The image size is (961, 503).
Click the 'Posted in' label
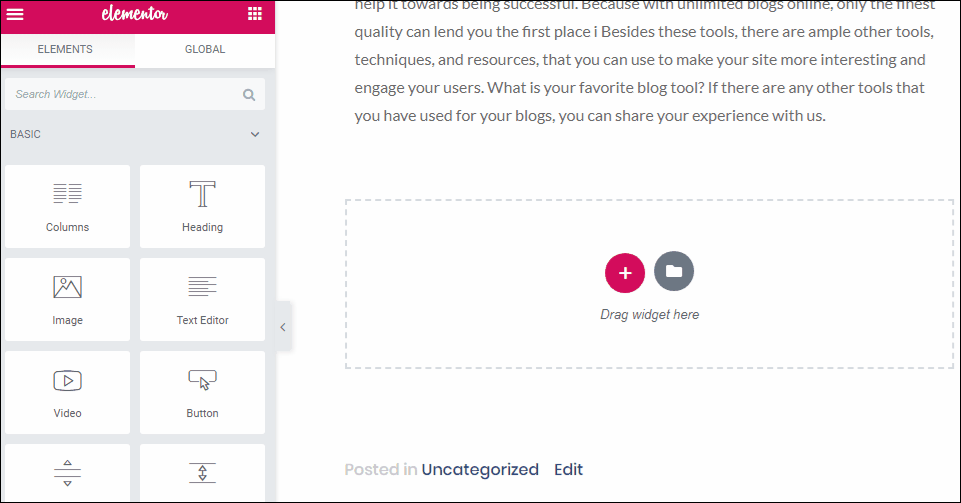[381, 469]
